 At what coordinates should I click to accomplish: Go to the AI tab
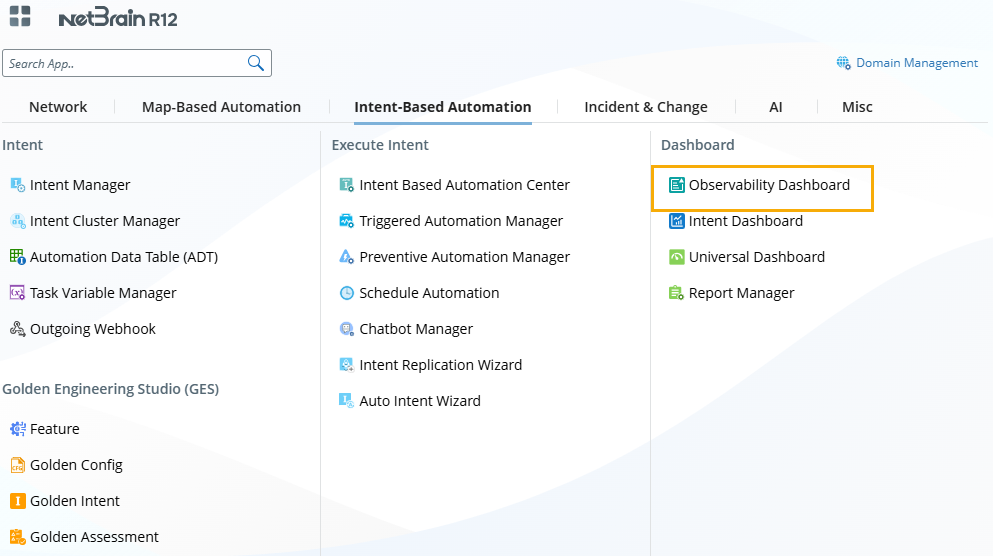click(x=776, y=107)
